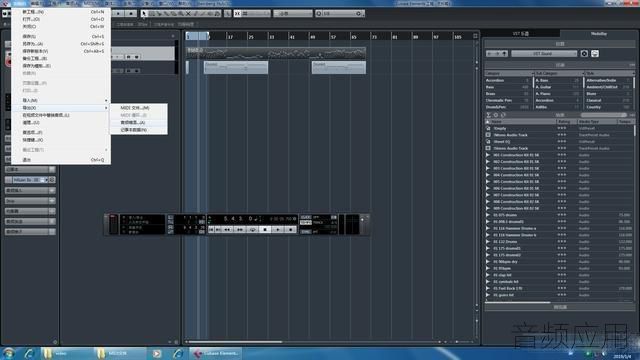Open the Style filter column dropdown

[x=609, y=73]
